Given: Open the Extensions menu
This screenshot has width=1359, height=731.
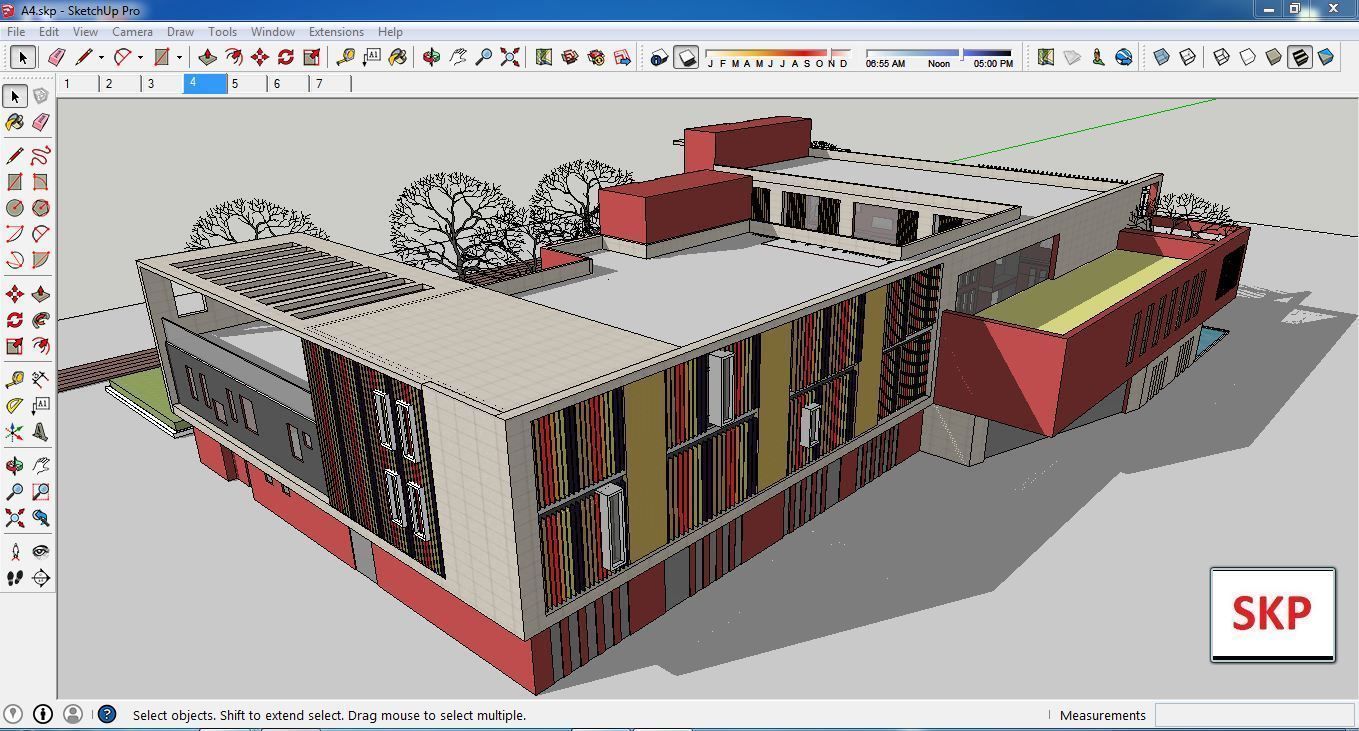Looking at the screenshot, I should pyautogui.click(x=336, y=31).
